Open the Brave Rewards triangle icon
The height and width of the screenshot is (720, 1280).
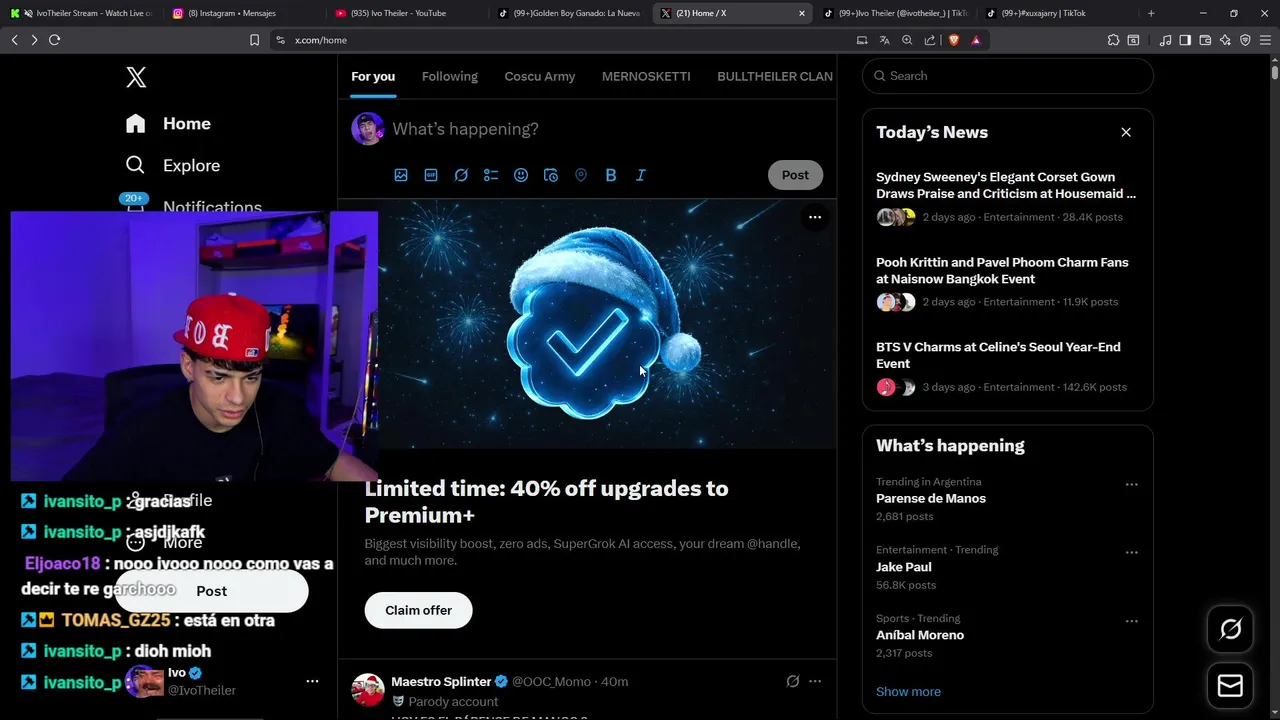pyautogui.click(x=976, y=40)
